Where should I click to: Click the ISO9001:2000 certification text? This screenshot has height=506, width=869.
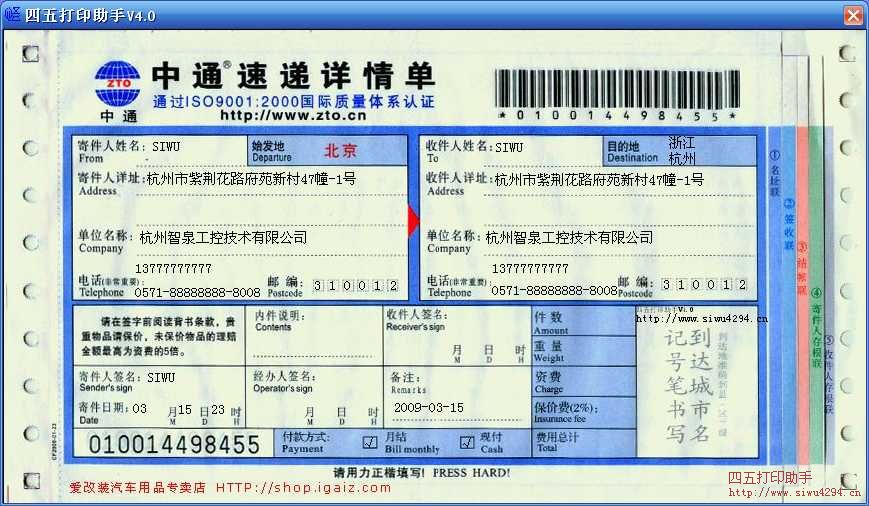point(293,101)
